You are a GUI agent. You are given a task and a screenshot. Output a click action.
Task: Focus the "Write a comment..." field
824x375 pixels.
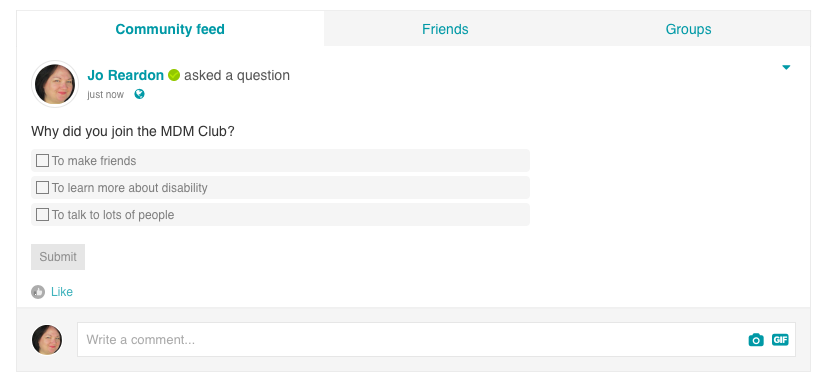coord(436,339)
